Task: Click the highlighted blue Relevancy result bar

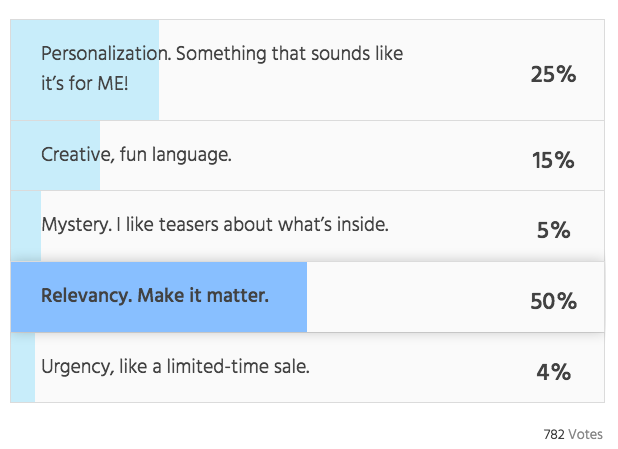Action: coord(159,297)
